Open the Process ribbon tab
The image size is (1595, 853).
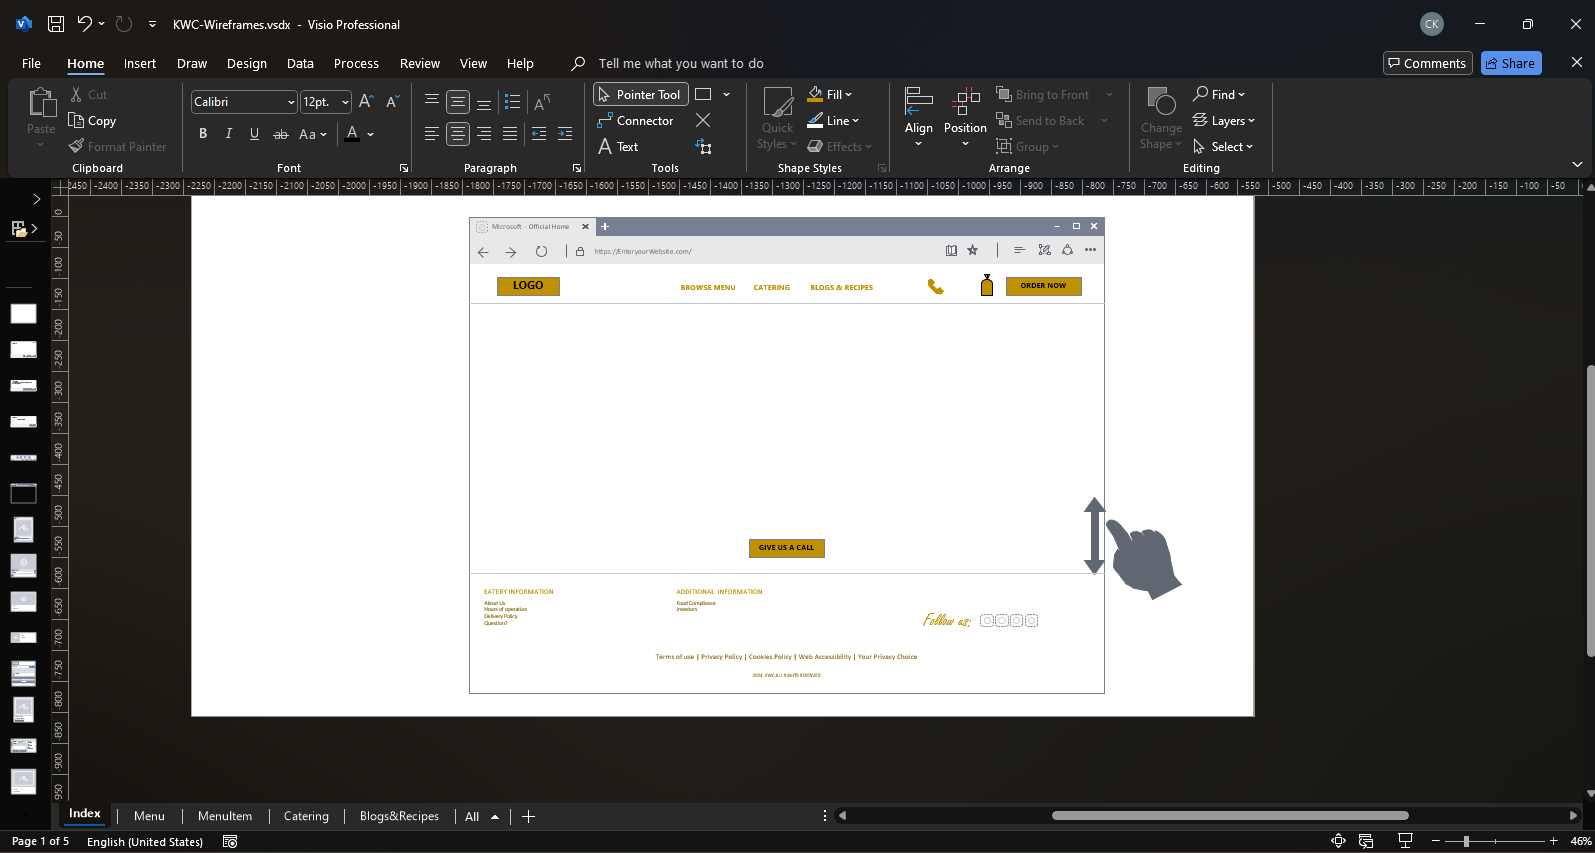[356, 63]
